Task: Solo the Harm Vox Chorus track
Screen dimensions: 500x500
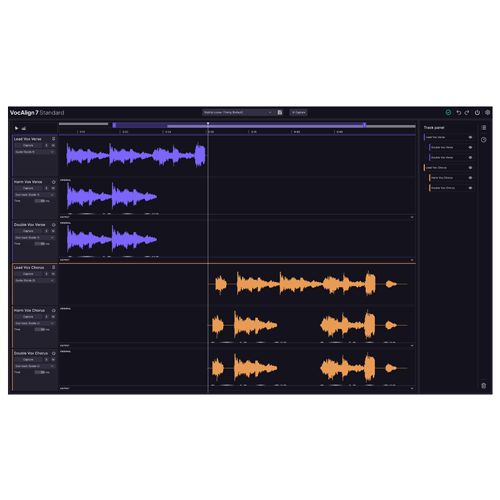Action: [x=46, y=317]
